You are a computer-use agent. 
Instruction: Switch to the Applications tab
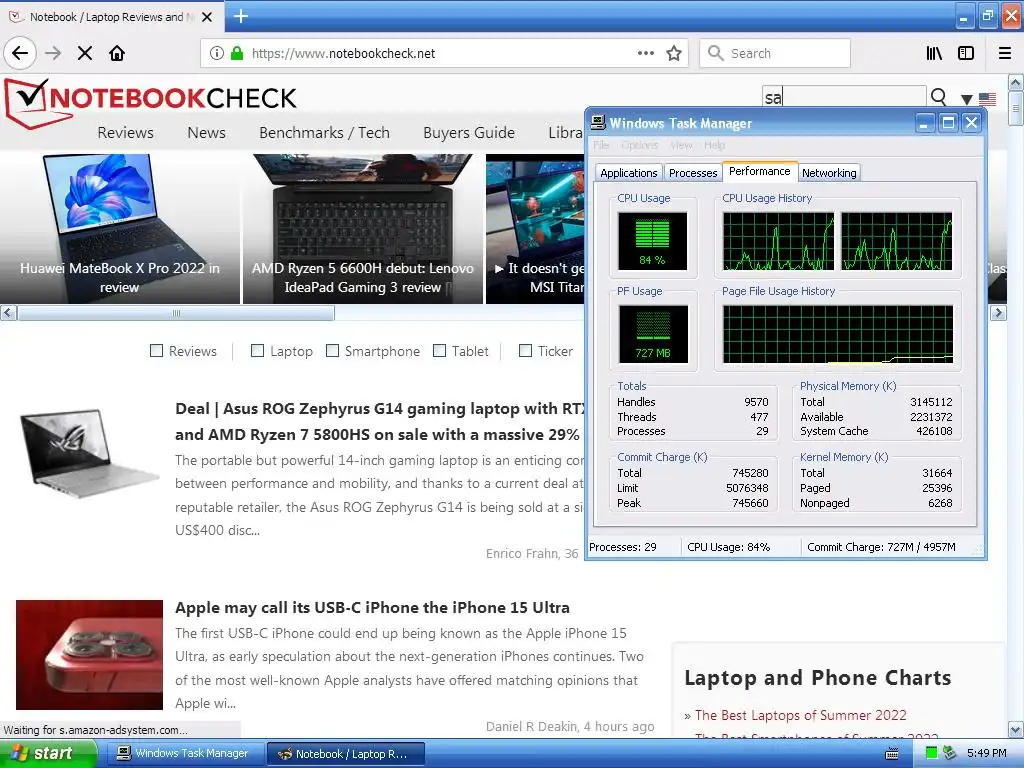tap(628, 172)
